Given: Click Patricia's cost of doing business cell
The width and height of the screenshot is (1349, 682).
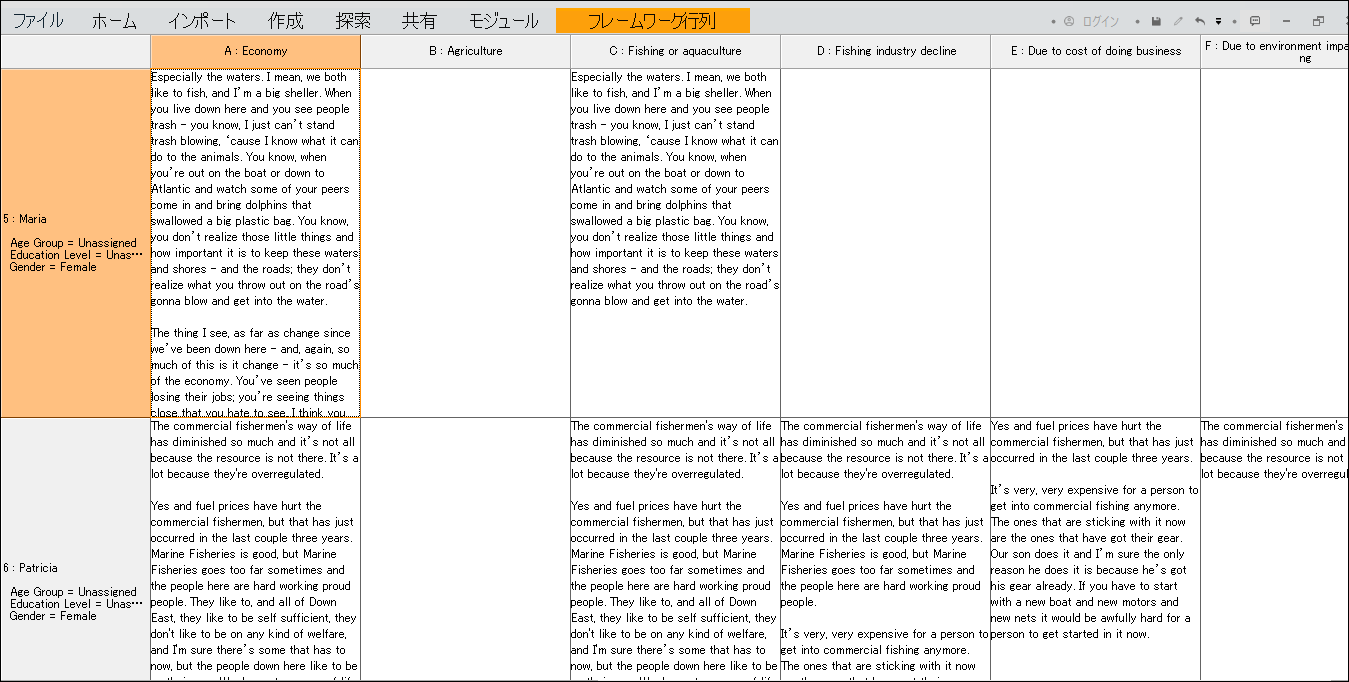Looking at the screenshot, I should click(1095, 550).
